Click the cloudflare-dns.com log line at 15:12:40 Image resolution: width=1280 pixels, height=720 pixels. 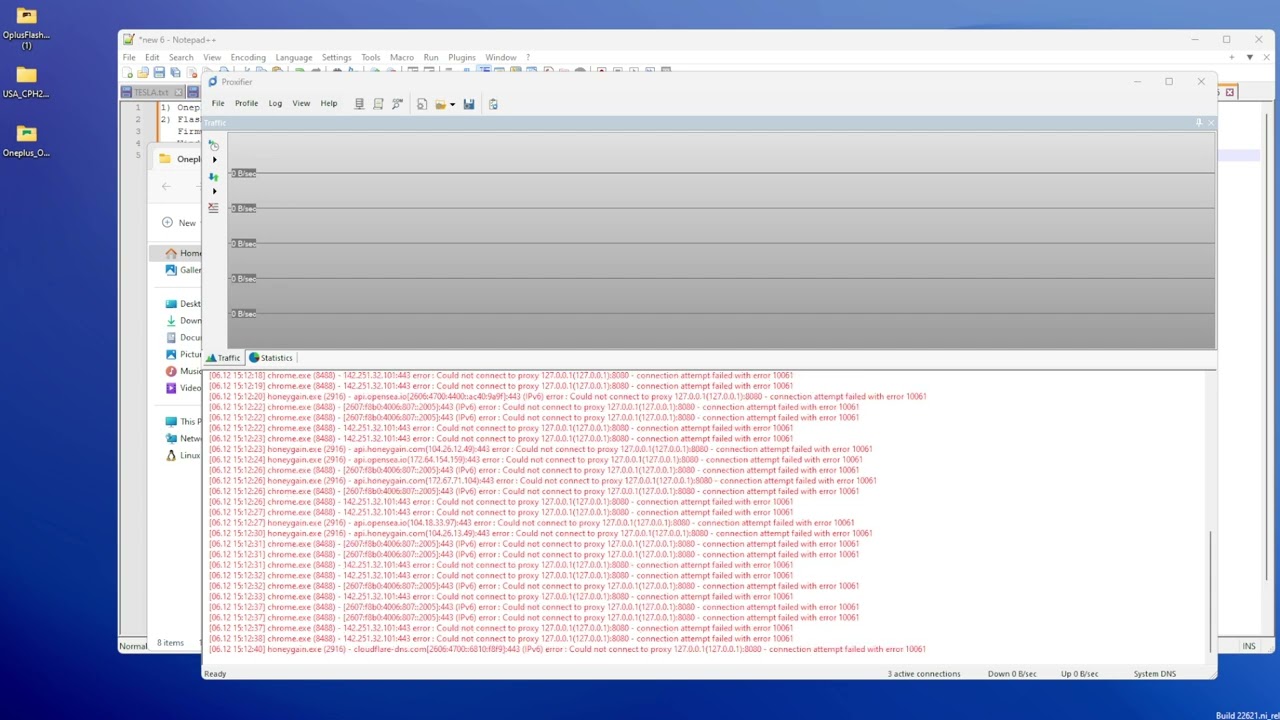point(567,649)
